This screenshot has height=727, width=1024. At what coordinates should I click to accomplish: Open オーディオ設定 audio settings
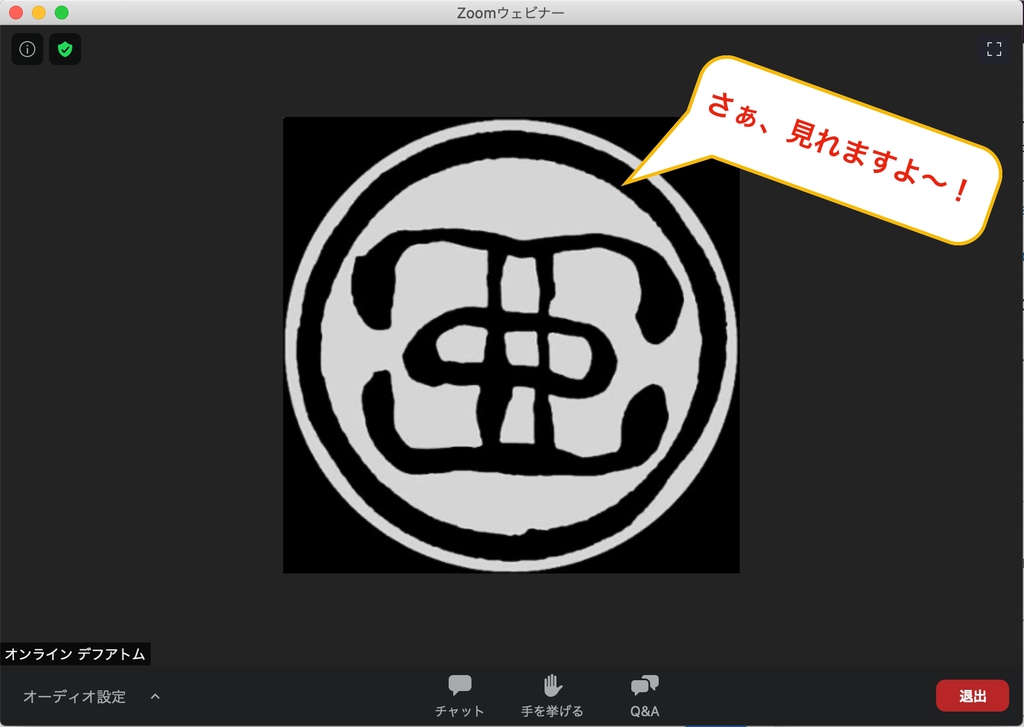[x=74, y=697]
